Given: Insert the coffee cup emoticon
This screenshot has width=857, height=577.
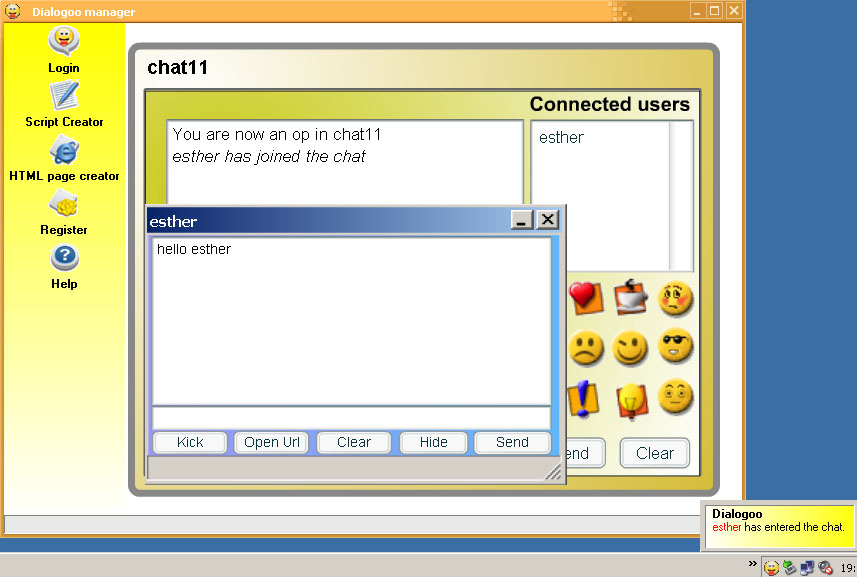Looking at the screenshot, I should click(631, 297).
